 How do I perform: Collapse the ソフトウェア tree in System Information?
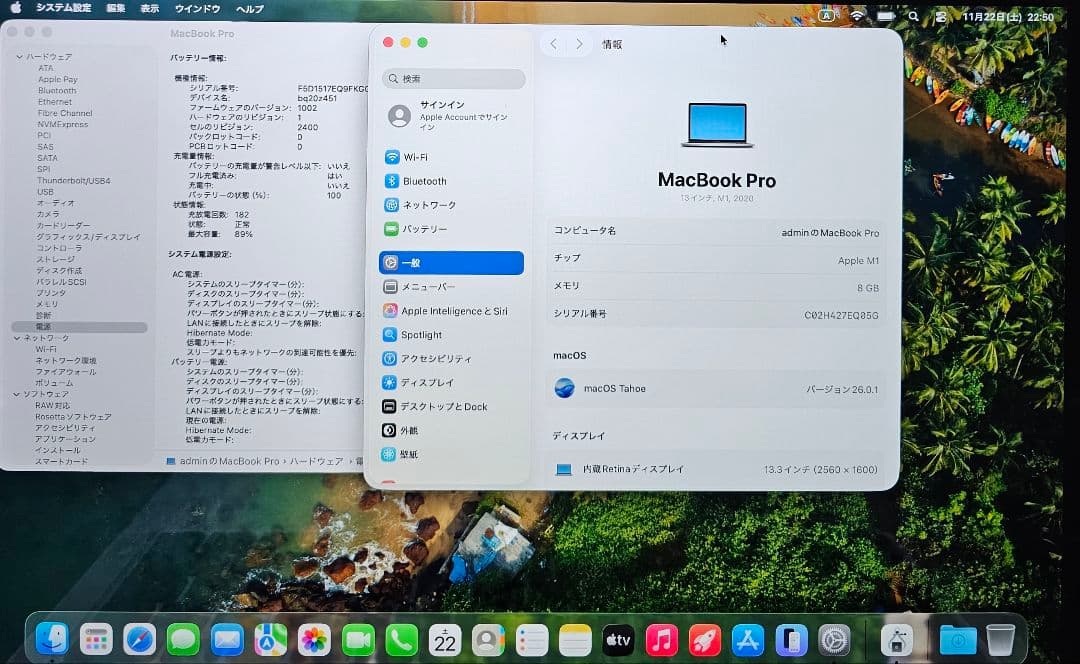coord(18,392)
